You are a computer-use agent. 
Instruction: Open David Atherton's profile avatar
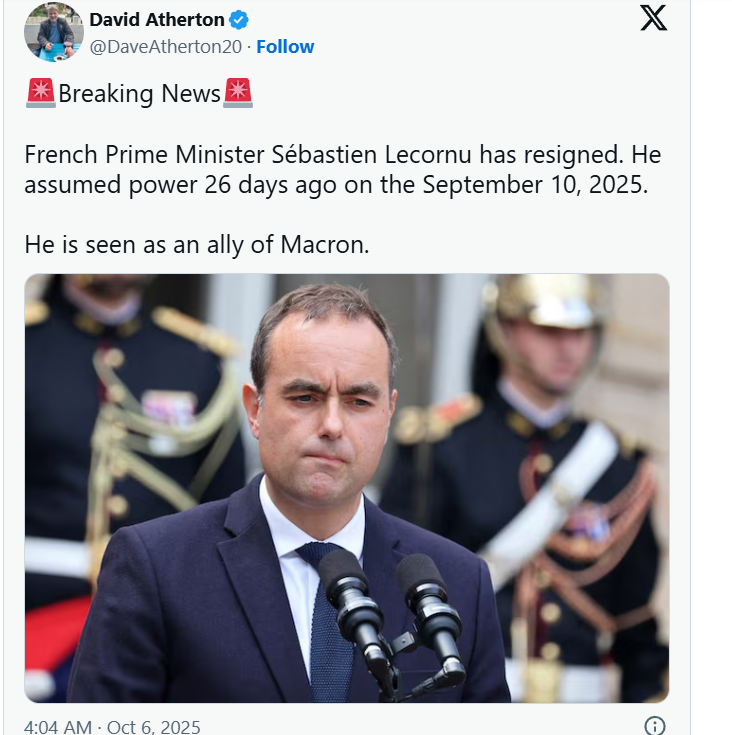54,32
